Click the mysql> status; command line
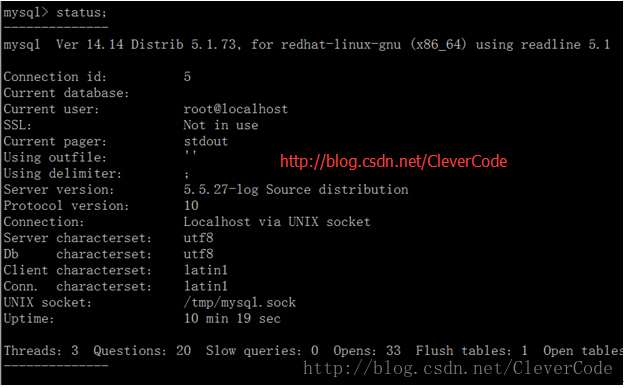The height and width of the screenshot is (388, 624). [x=55, y=13]
